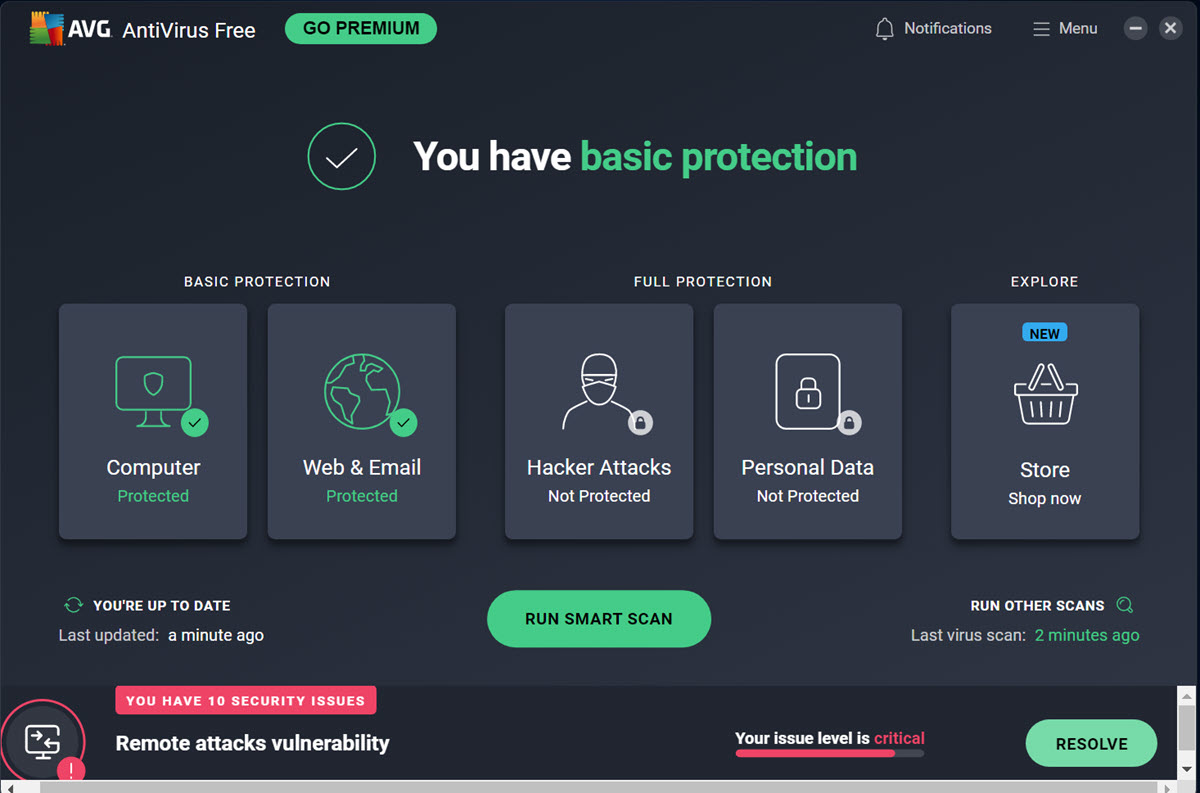Start the RUN SMART SCAN button
Viewport: 1200px width, 793px height.
[x=598, y=619]
